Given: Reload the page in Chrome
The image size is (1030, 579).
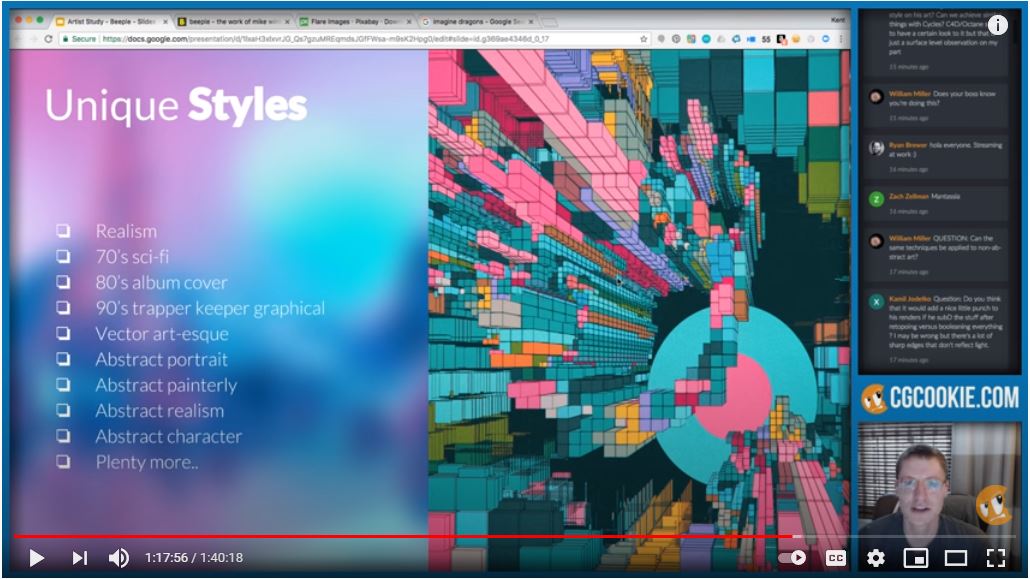Looking at the screenshot, I should tap(48, 39).
